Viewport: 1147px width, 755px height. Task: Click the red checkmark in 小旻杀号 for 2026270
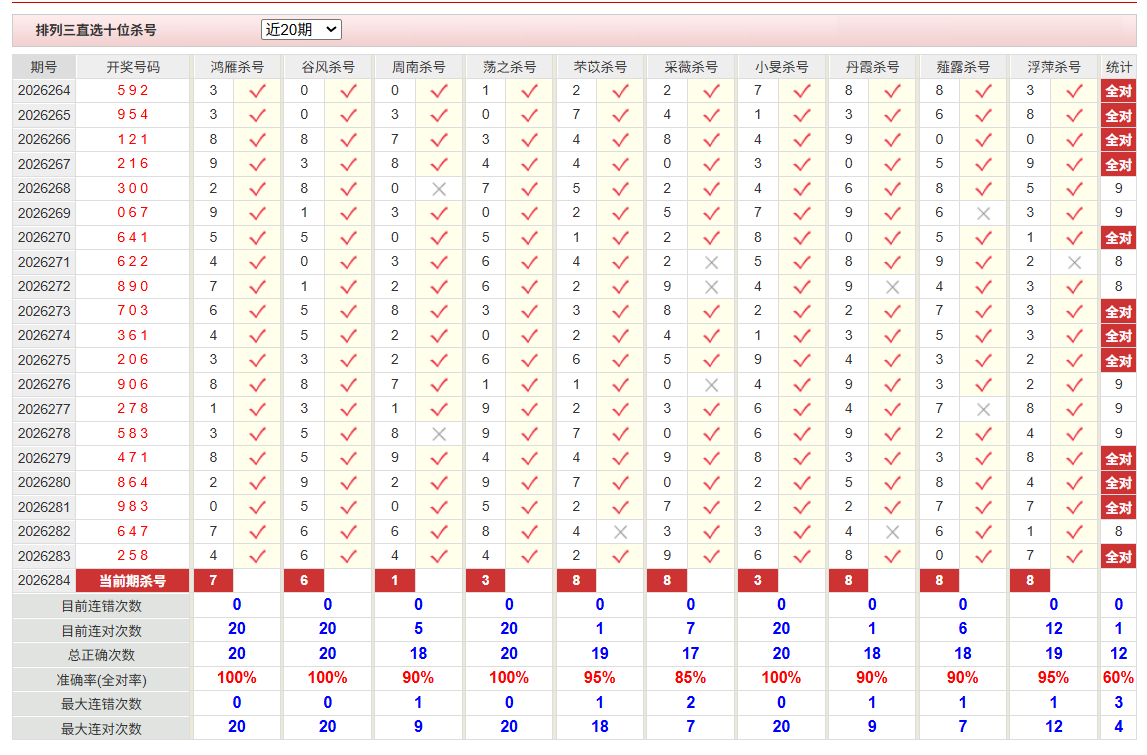click(802, 238)
